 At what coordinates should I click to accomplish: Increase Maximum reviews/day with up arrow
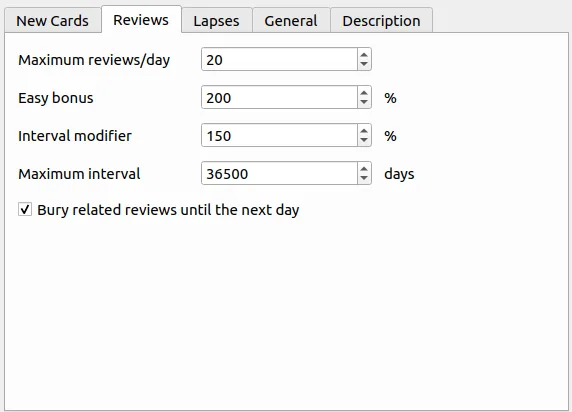click(364, 54)
